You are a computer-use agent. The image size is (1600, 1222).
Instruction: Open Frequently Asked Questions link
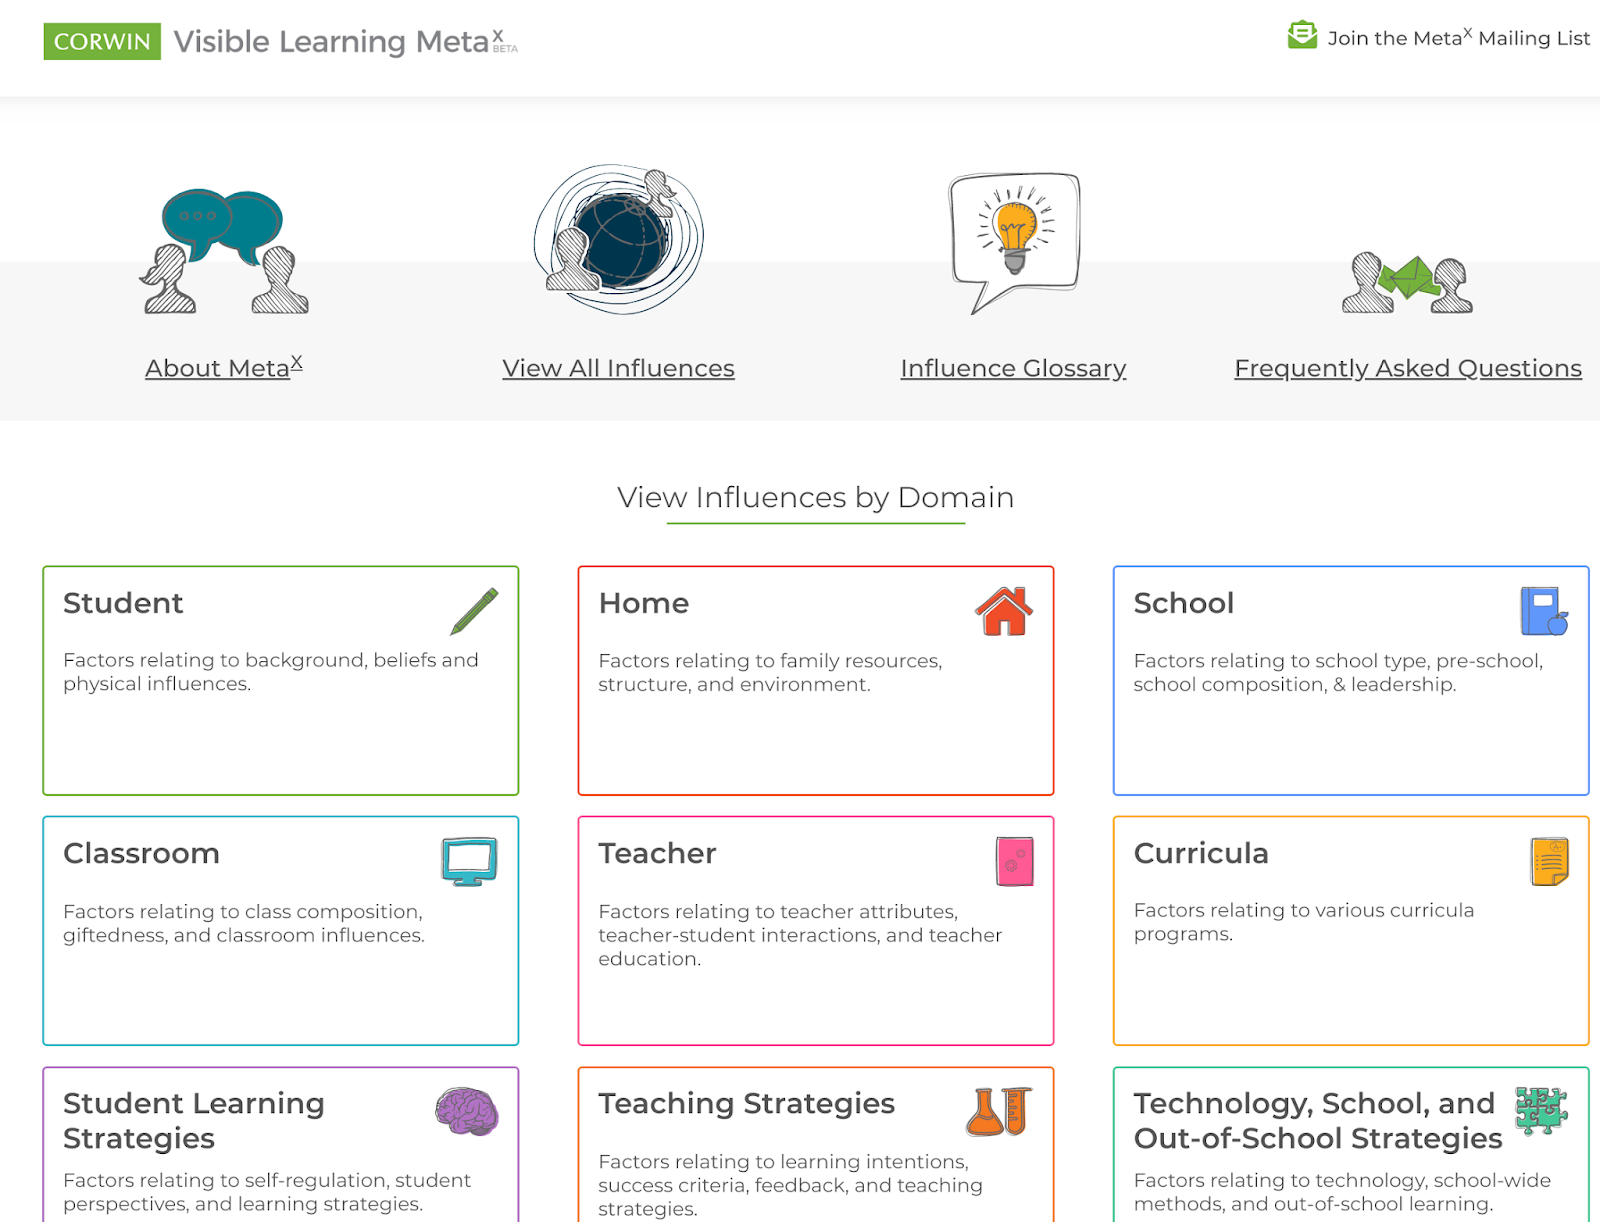click(1407, 368)
